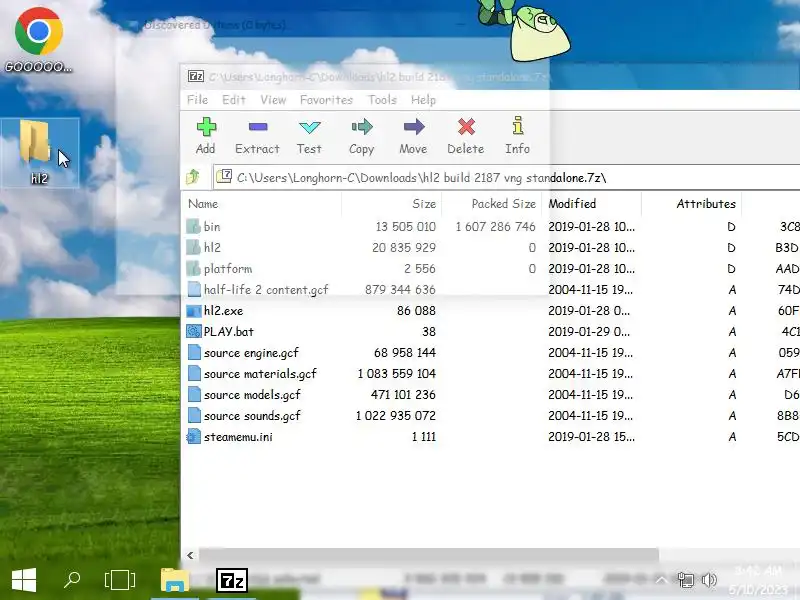Open taskbar search
This screenshot has width=800, height=600.
pos(72,579)
